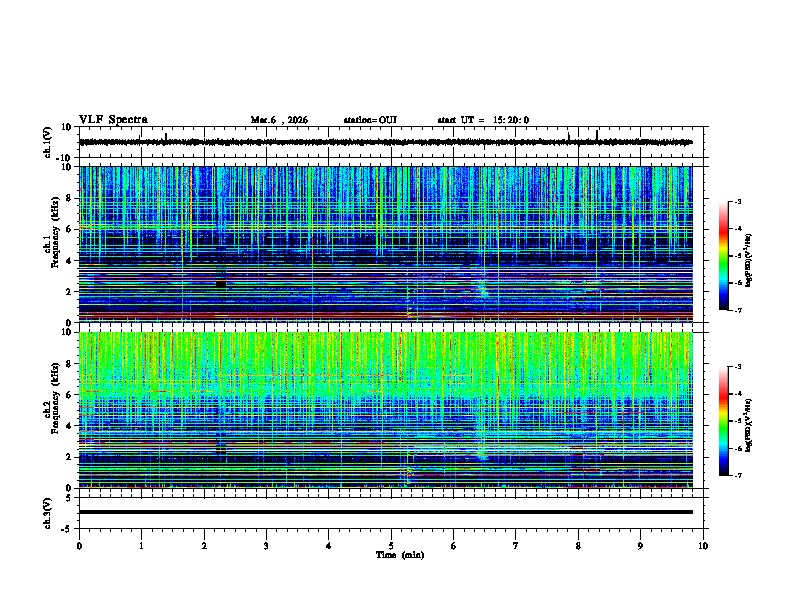
Task: Click the time axis tick label "3"
Action: point(266,546)
